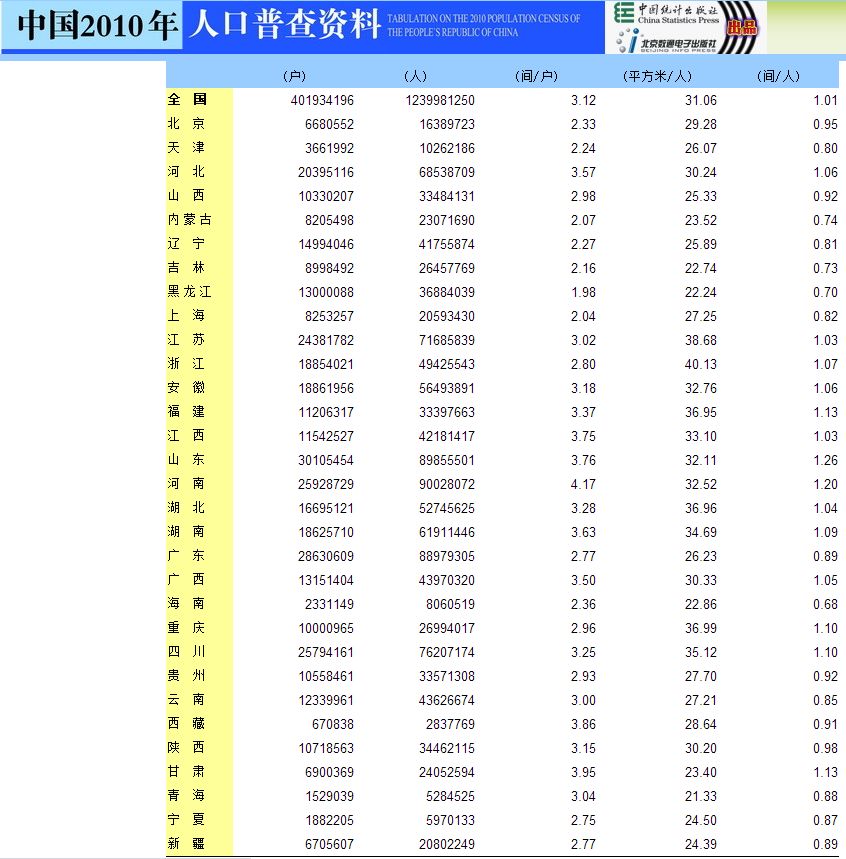Click the 全国 row label

187,99
